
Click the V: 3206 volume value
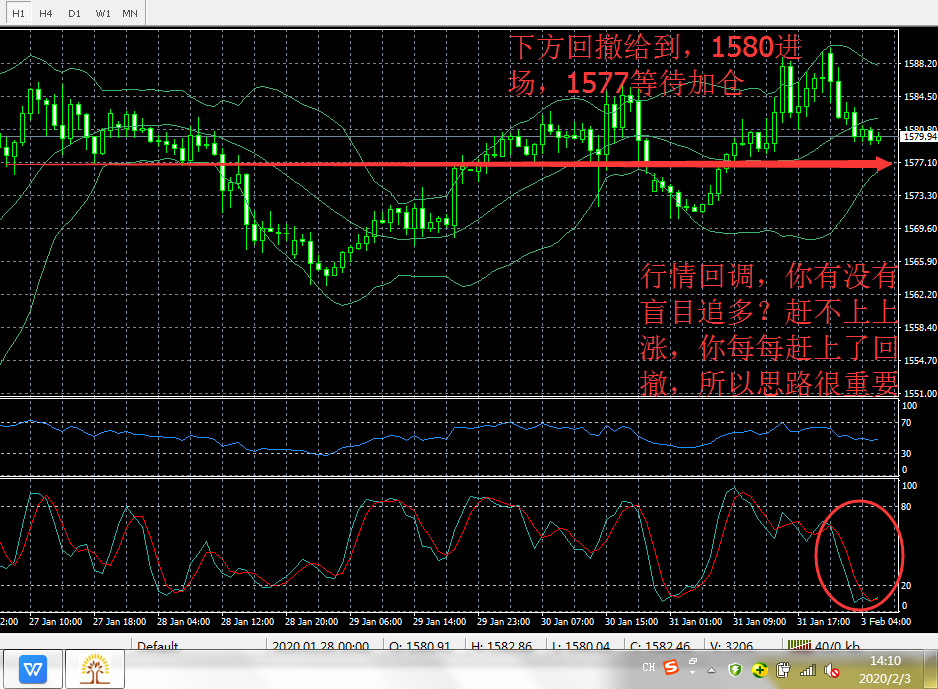pyautogui.click(x=731, y=647)
